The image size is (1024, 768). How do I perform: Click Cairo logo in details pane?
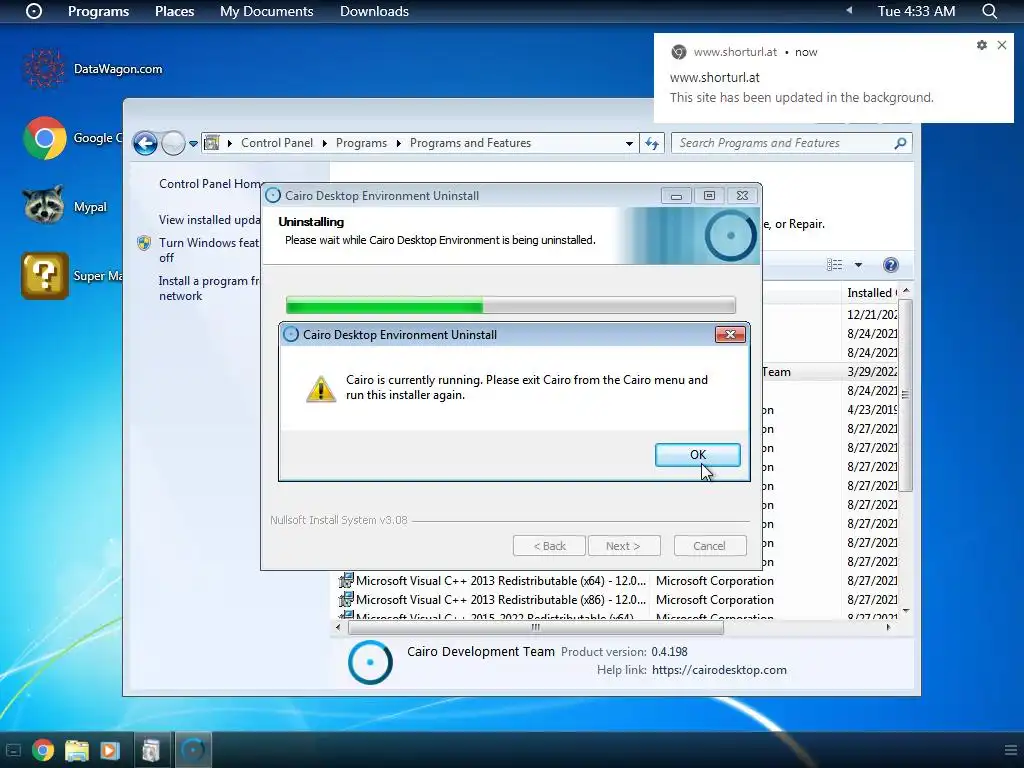[x=370, y=662]
